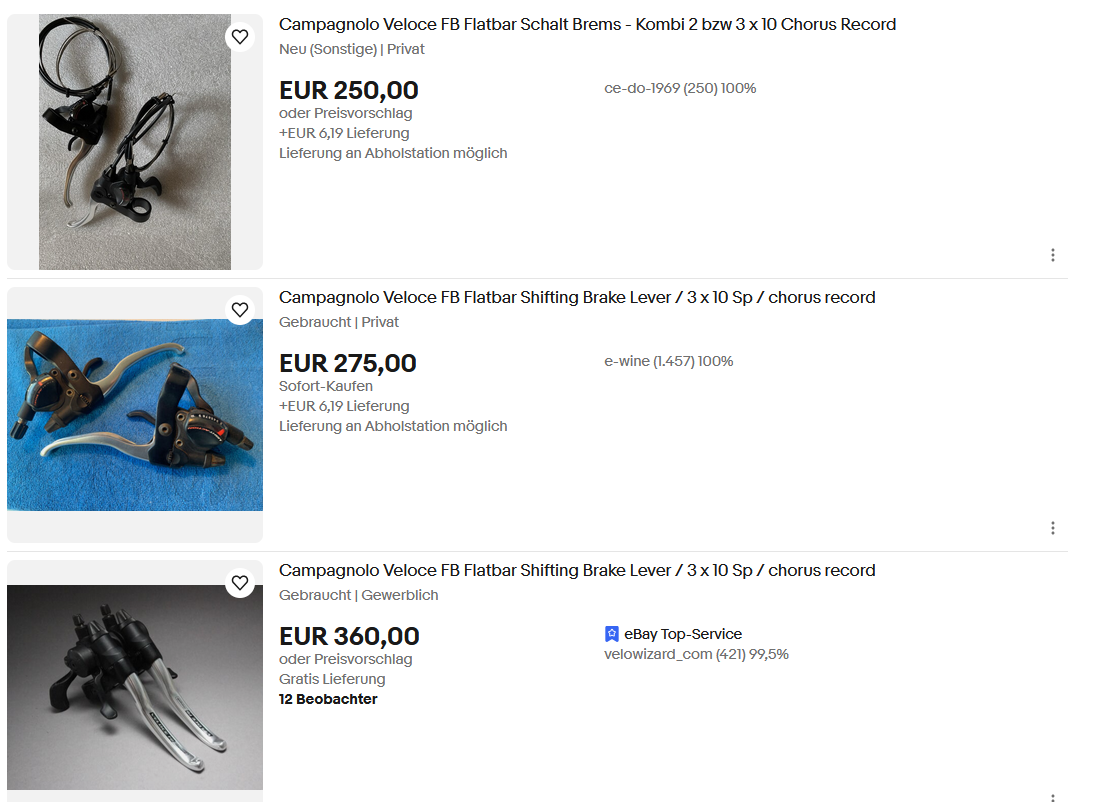View thumbnail of levers on blue cloth

pos(134,414)
